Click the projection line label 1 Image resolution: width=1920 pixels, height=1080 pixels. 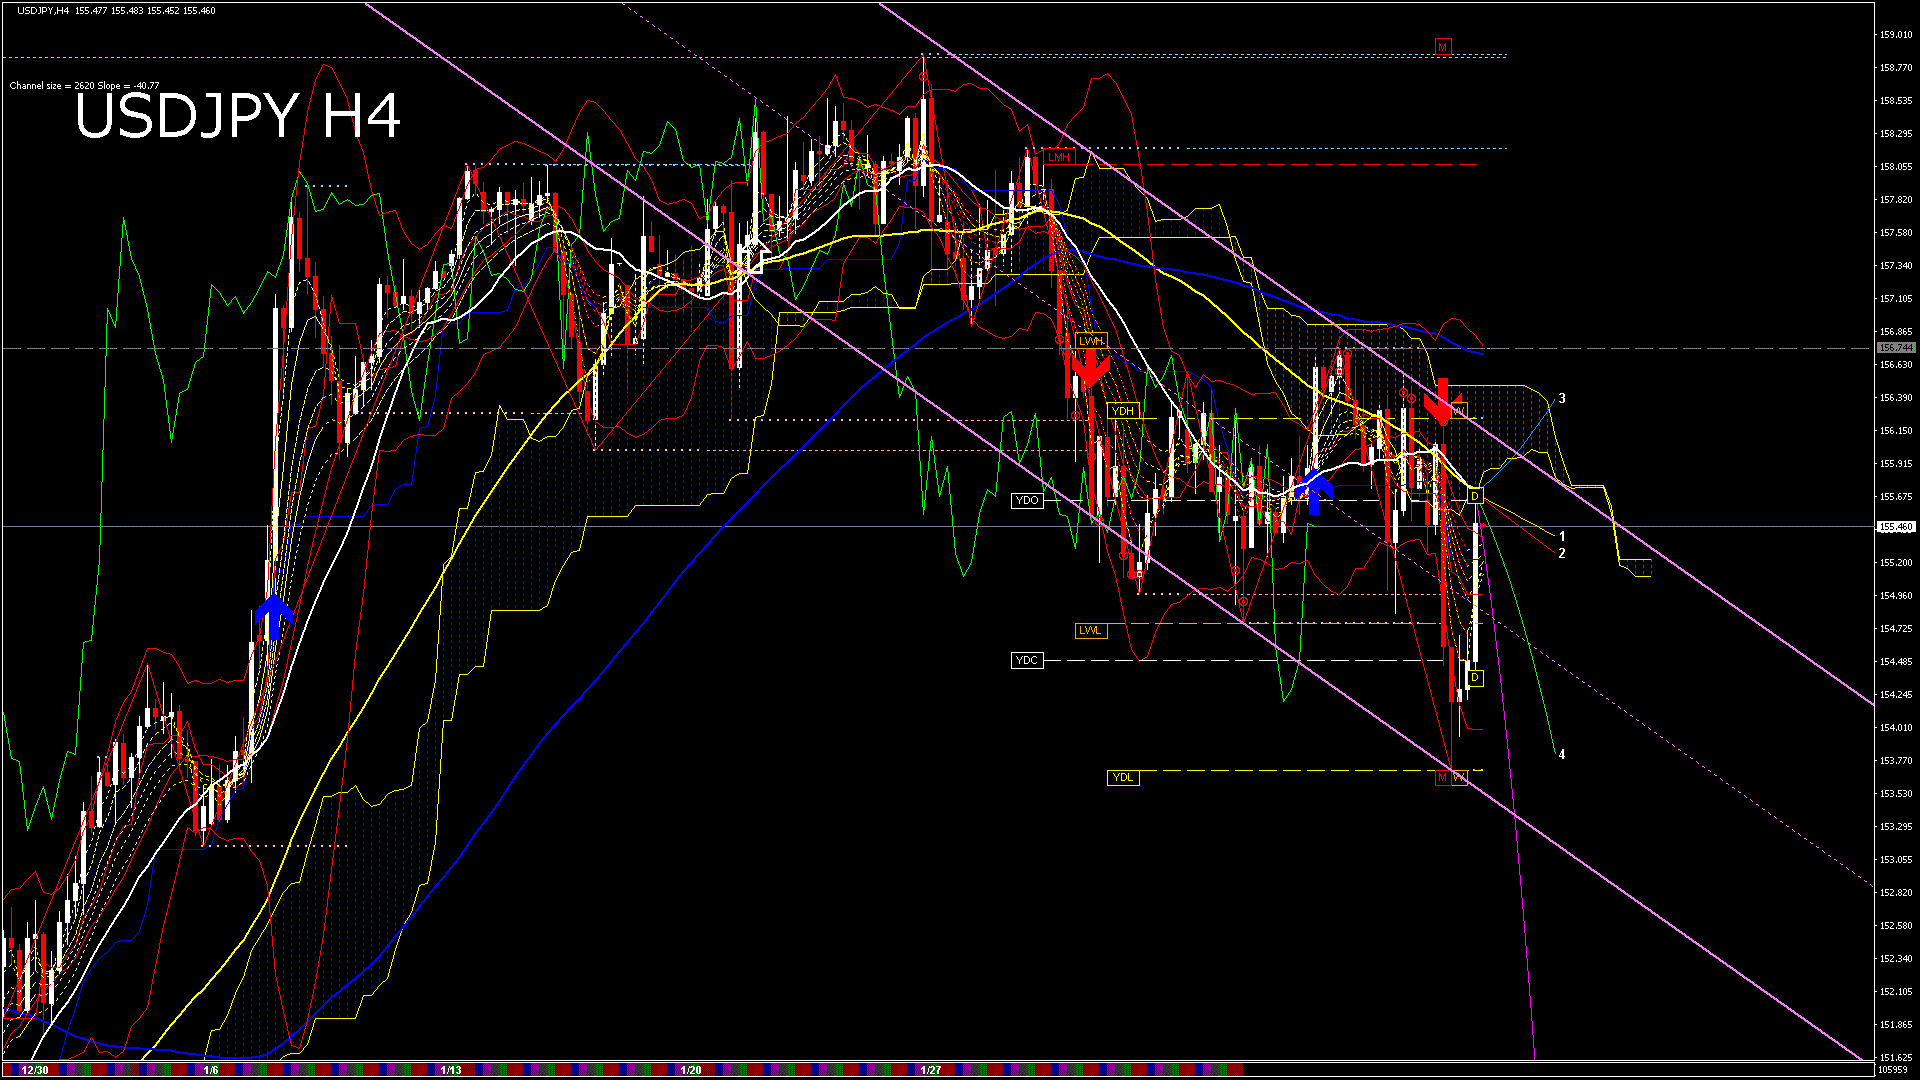click(x=1562, y=537)
